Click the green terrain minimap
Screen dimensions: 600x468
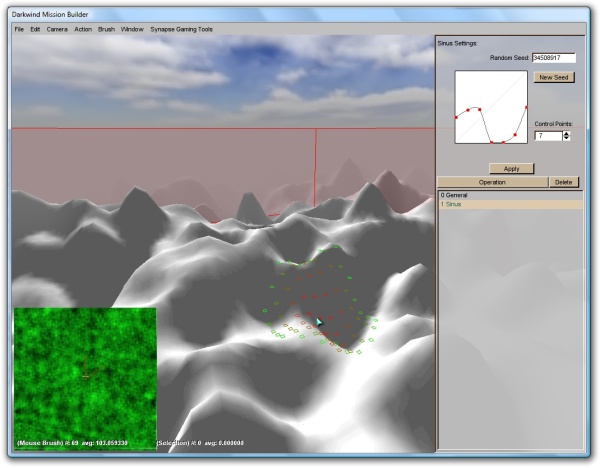click(85, 375)
